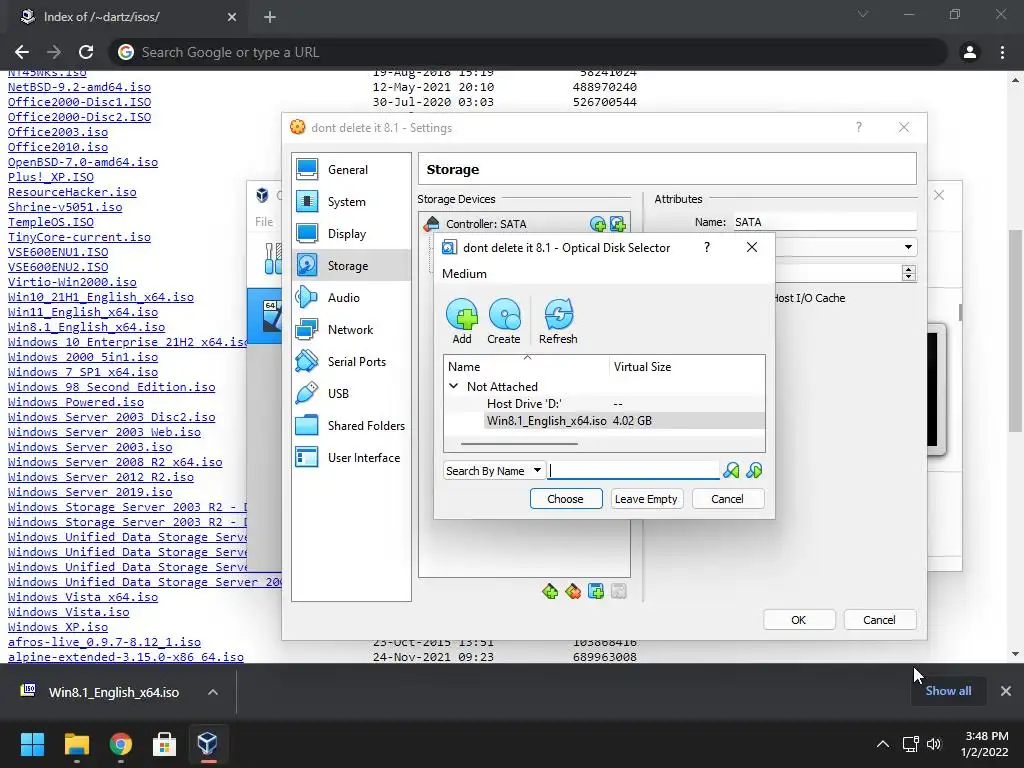Click the browser page vertical scrollbar
The image size is (1024, 768).
[x=1015, y=330]
